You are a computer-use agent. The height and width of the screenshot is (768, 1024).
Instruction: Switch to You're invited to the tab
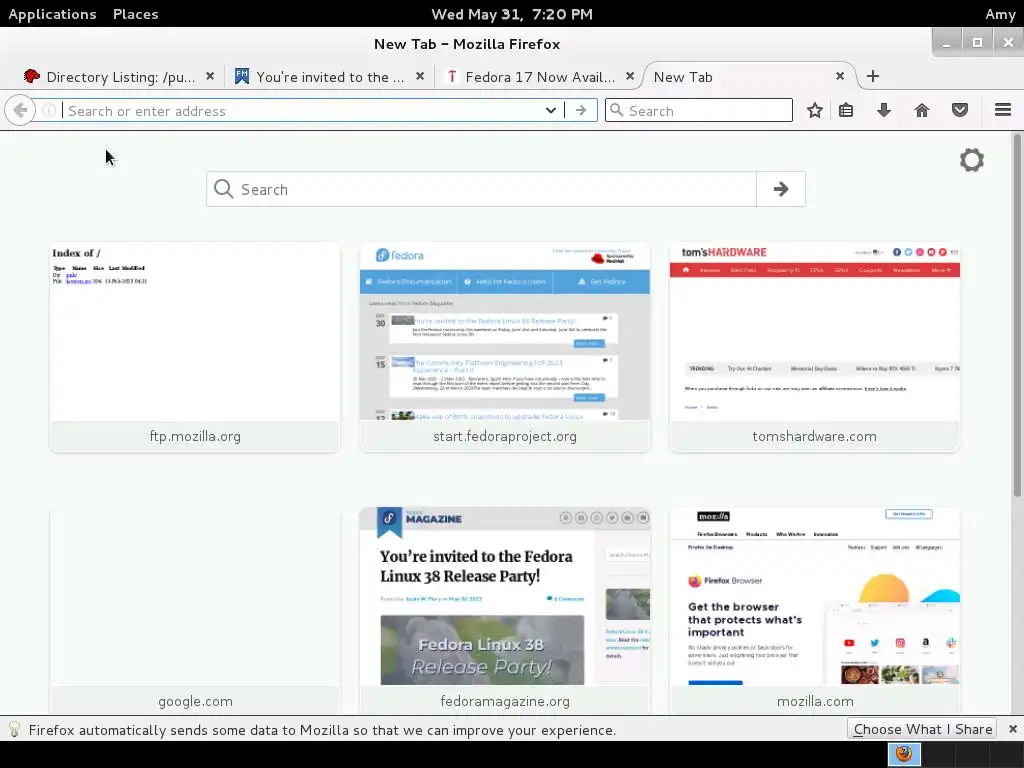330,77
